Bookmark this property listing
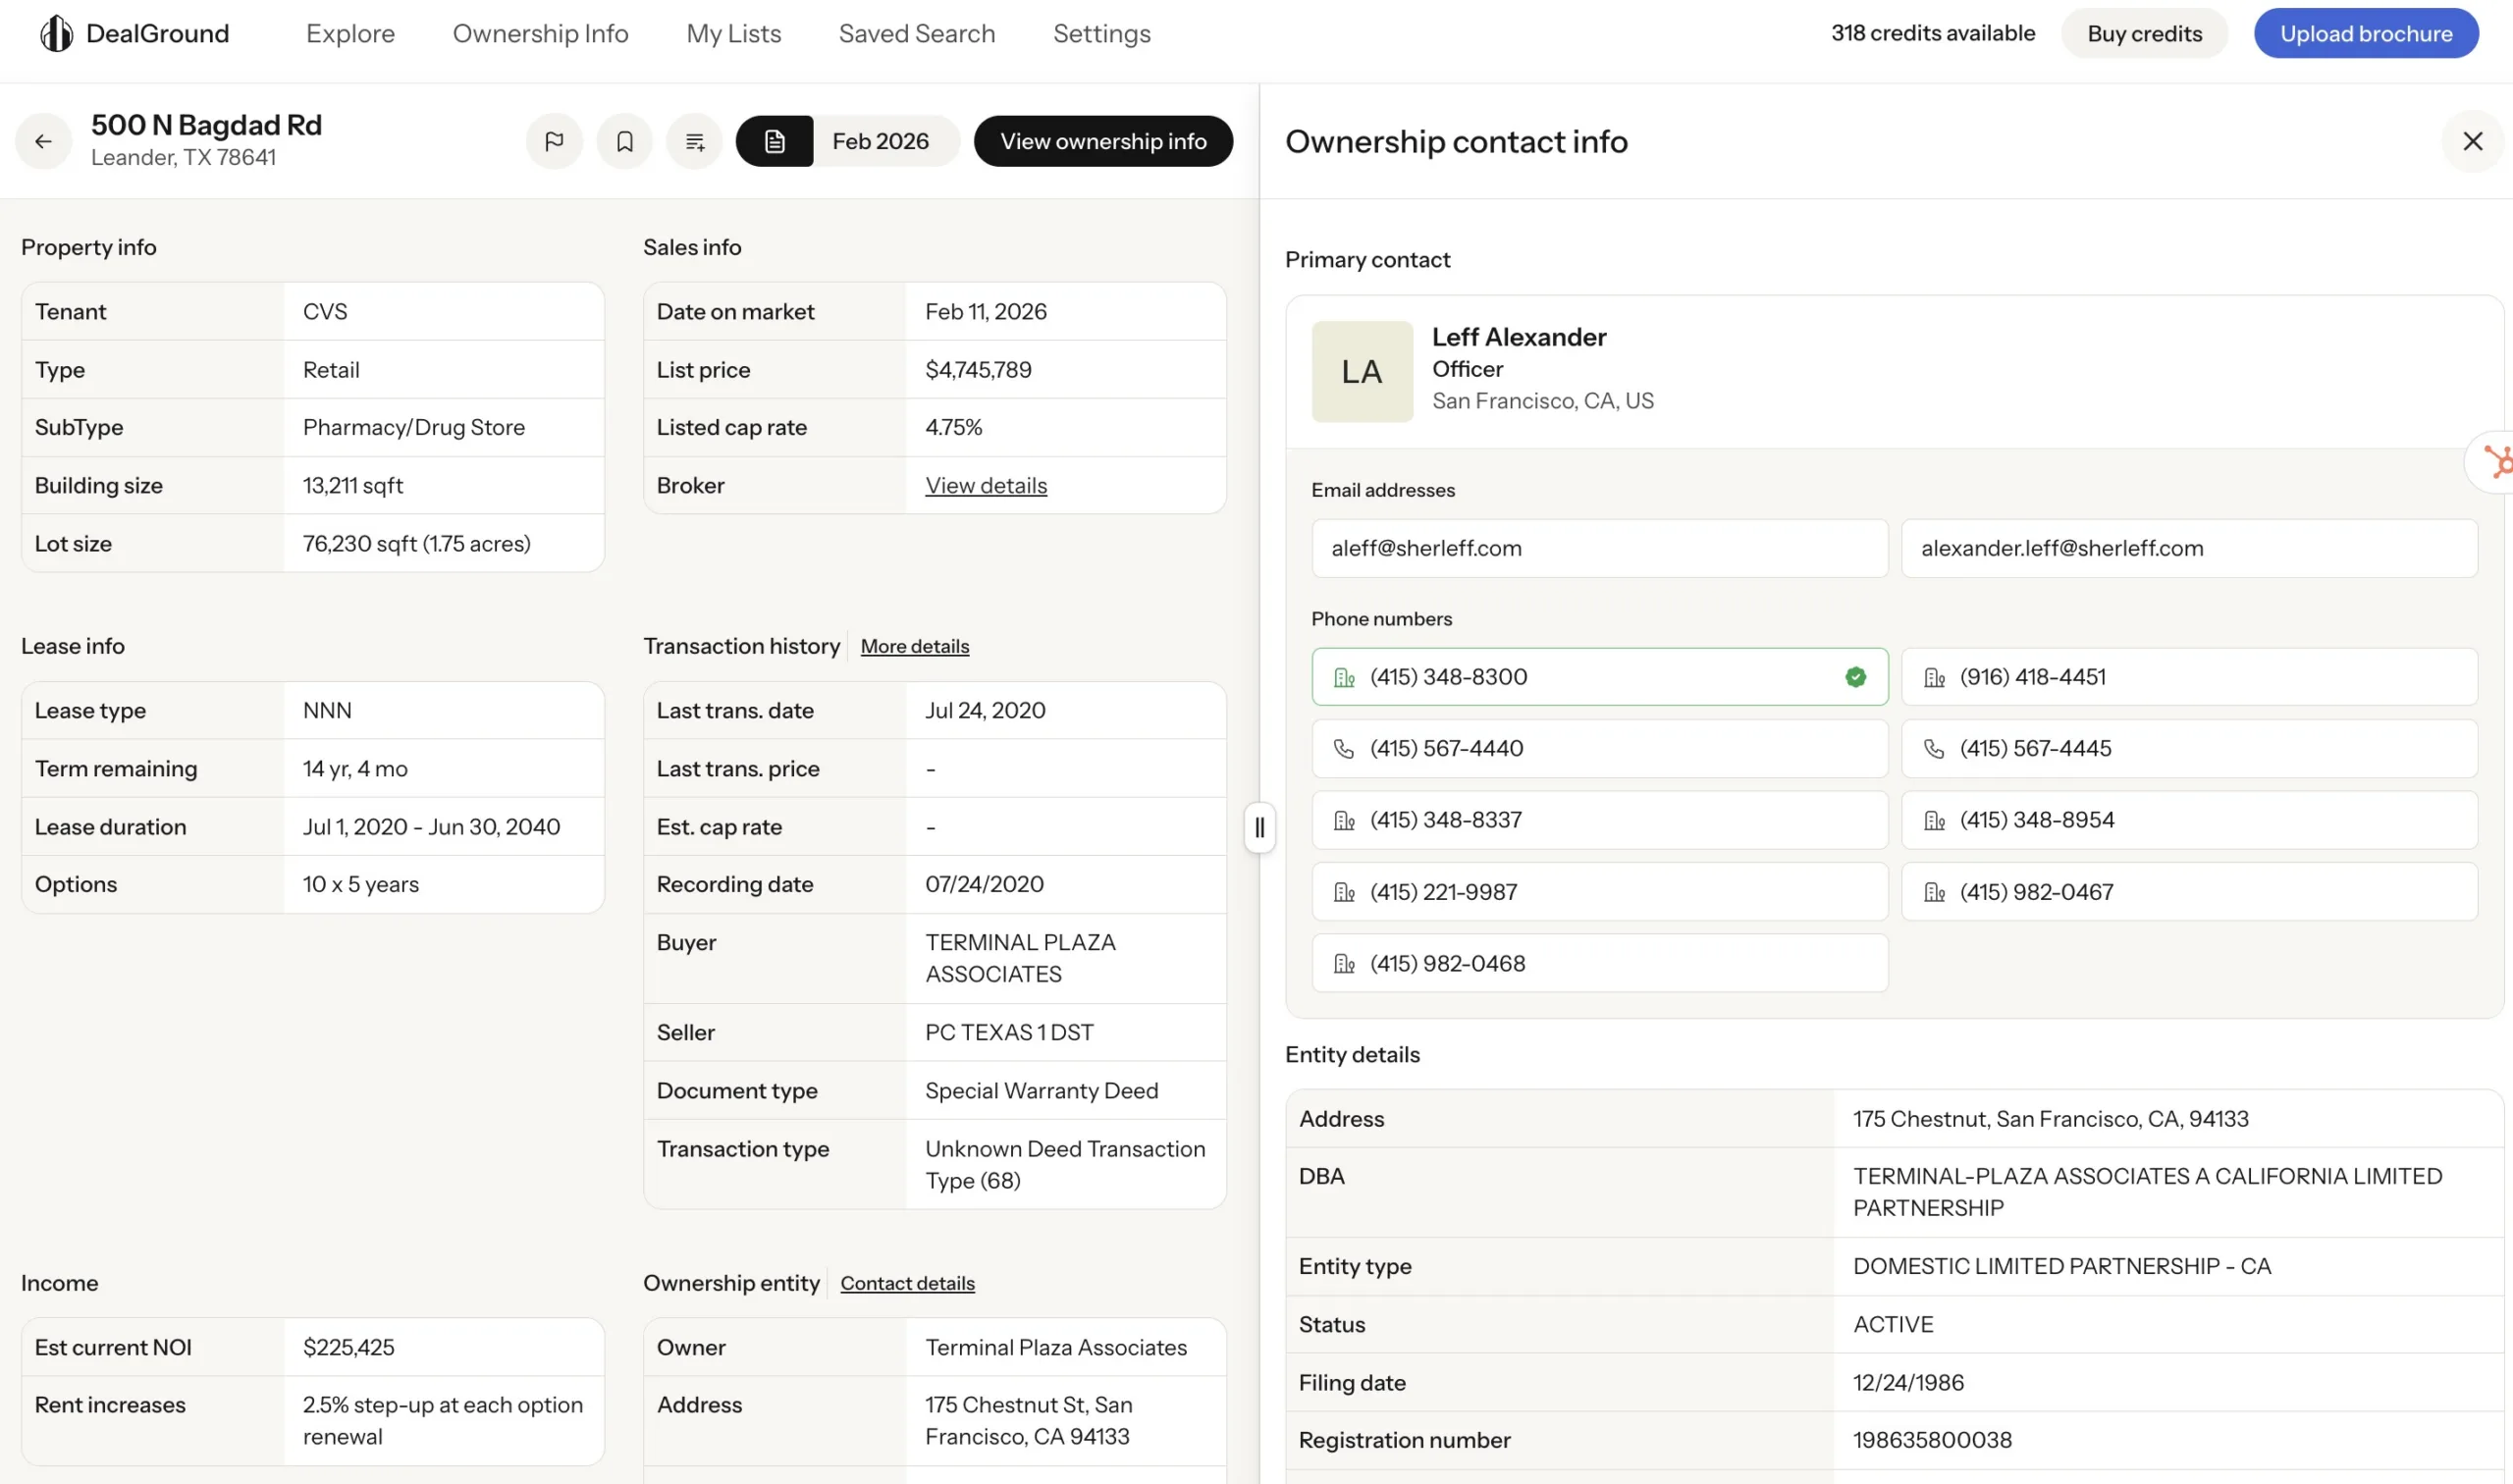The image size is (2513, 1484). coord(624,141)
